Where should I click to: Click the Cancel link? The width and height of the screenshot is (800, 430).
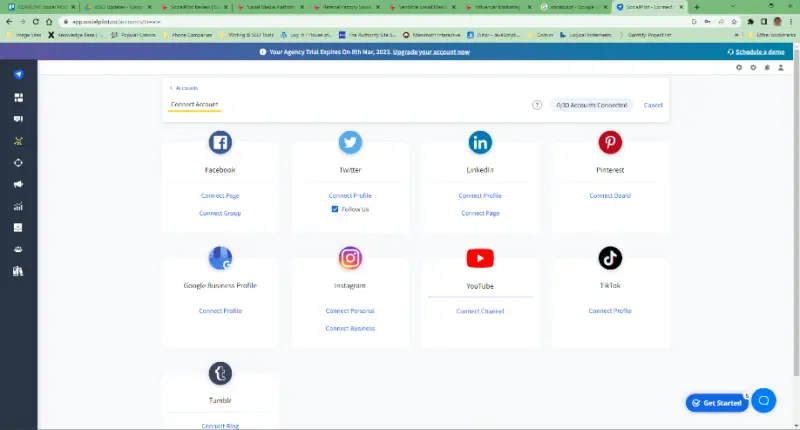[x=653, y=105]
